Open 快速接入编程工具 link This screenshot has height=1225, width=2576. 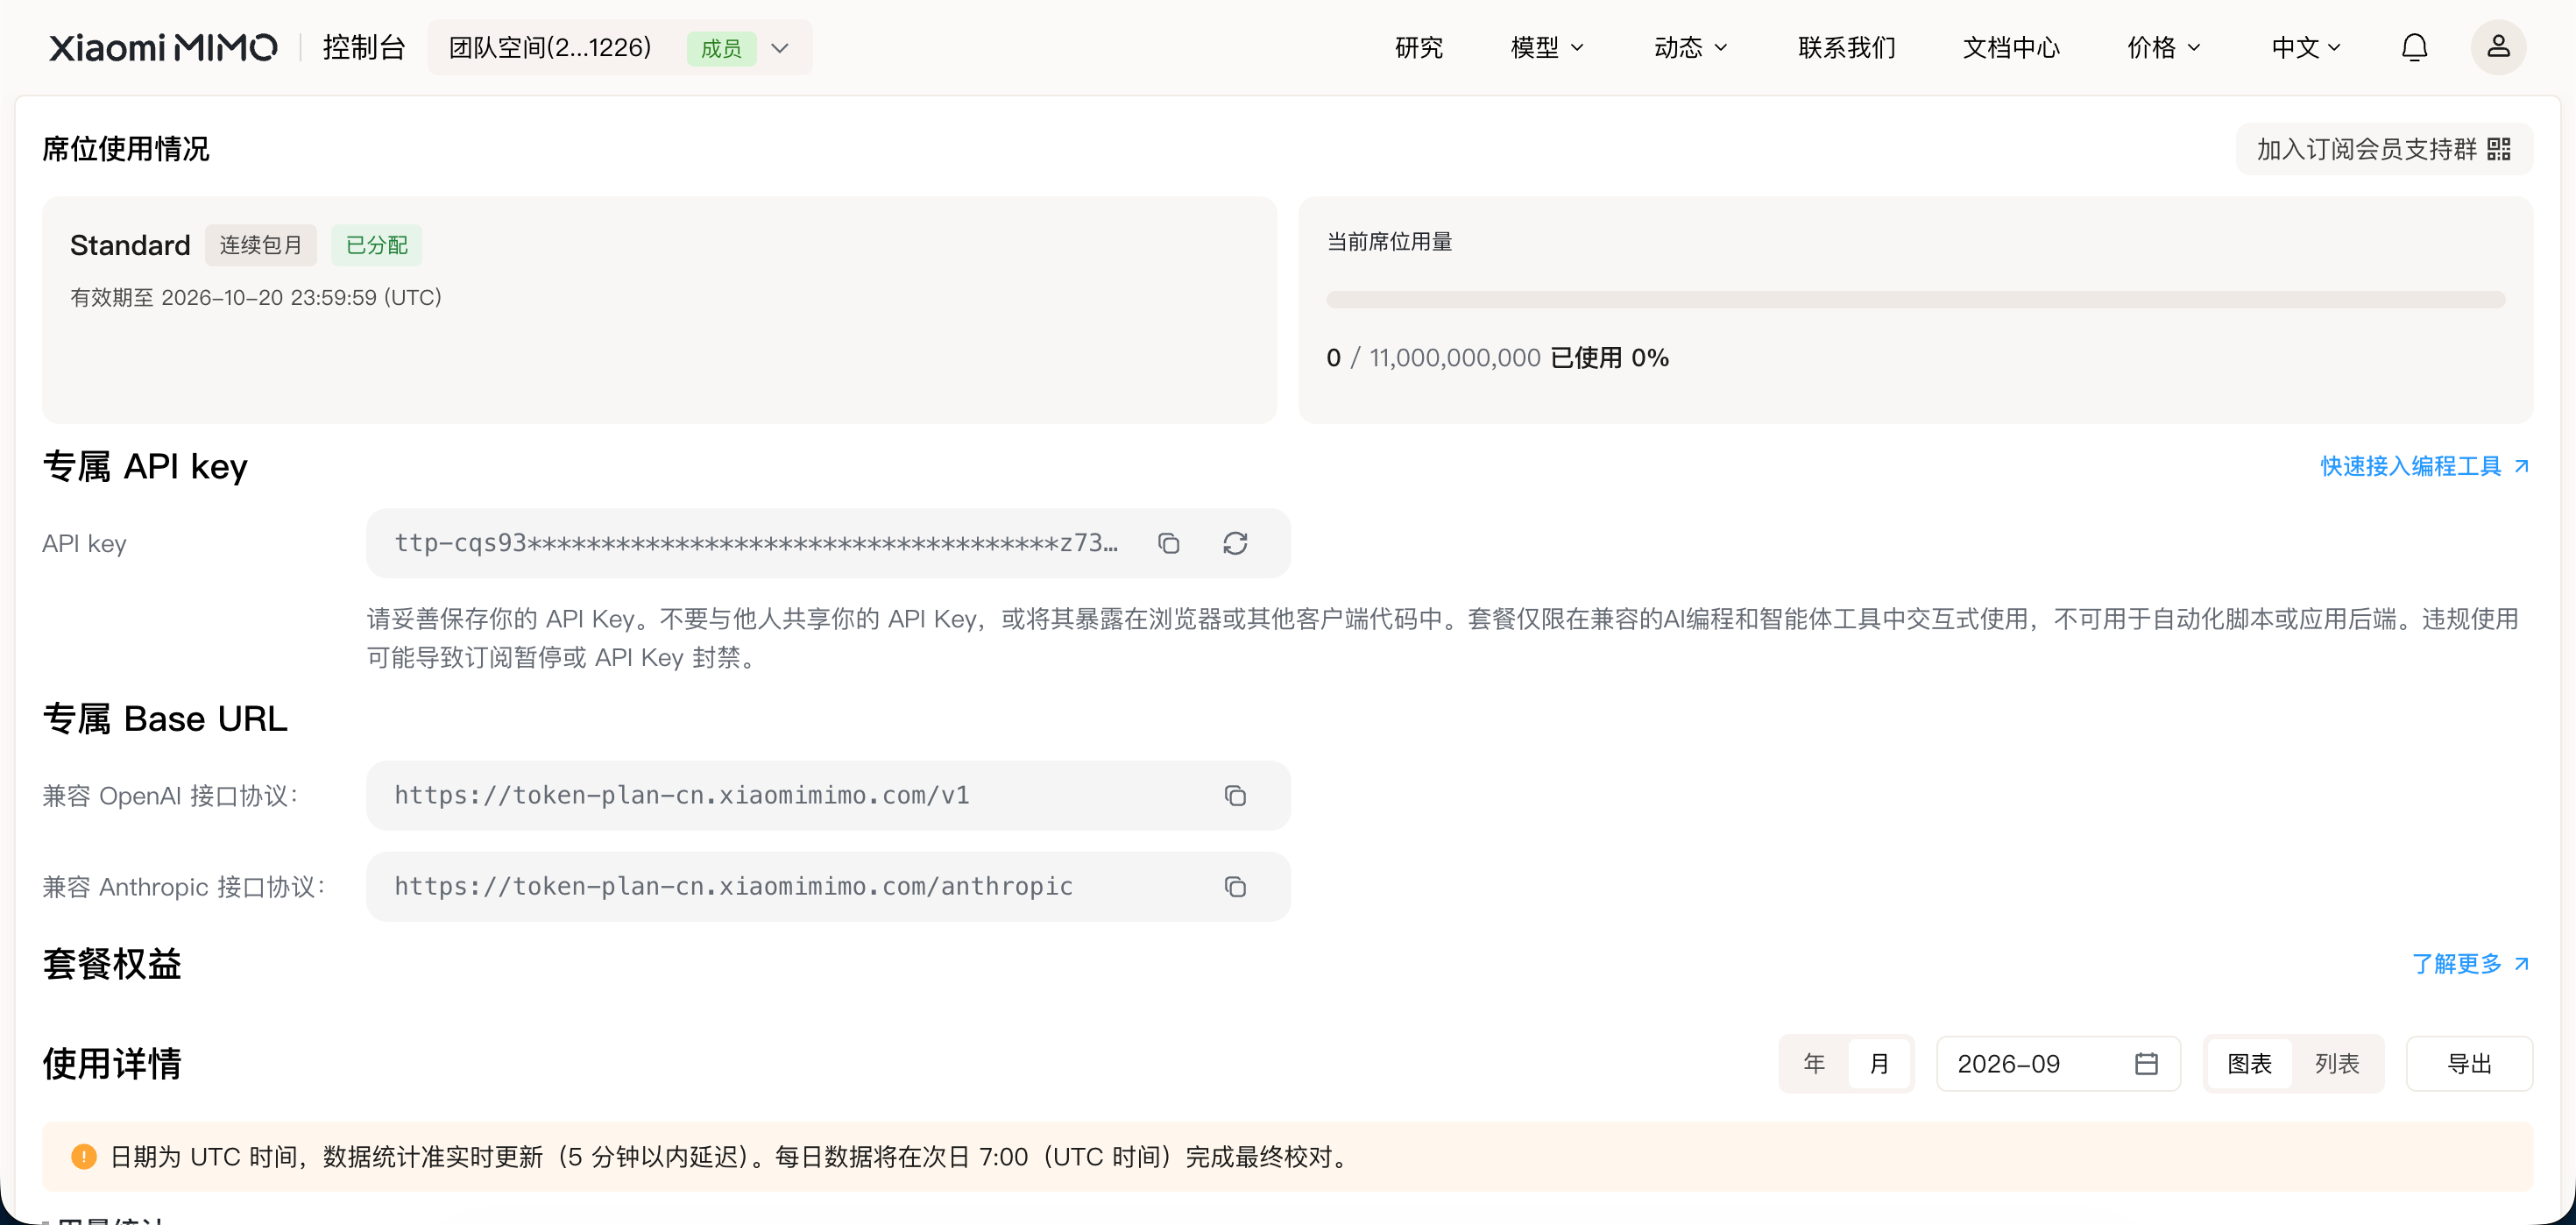(x=2424, y=466)
